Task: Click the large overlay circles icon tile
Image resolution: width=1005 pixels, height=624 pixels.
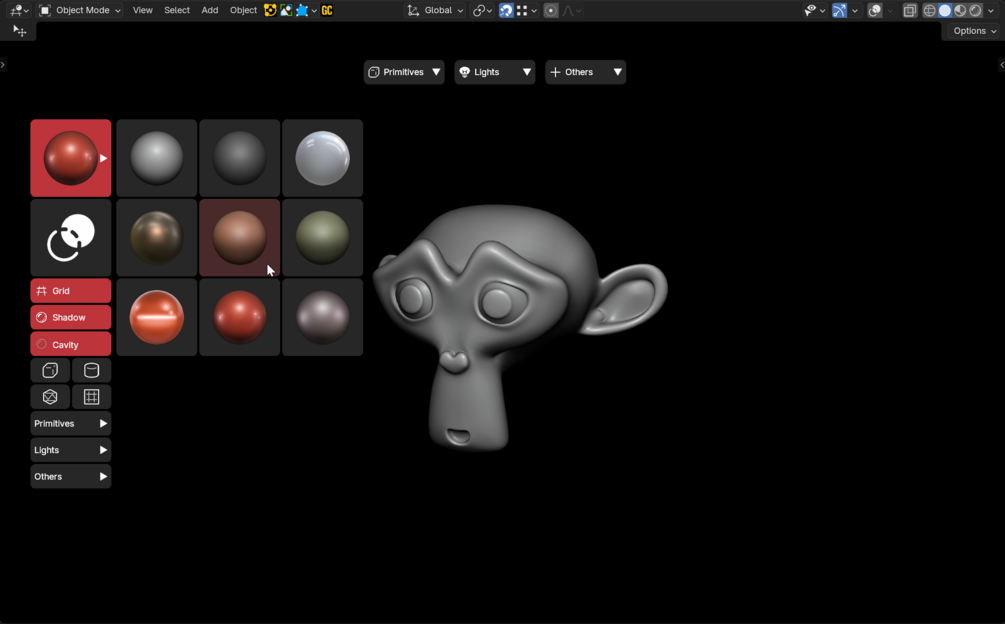Action: point(71,238)
